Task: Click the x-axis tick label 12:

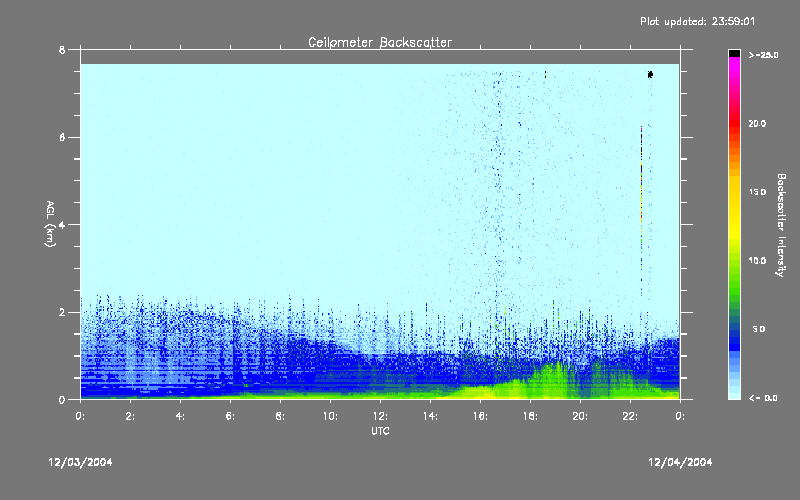Action: tap(380, 416)
